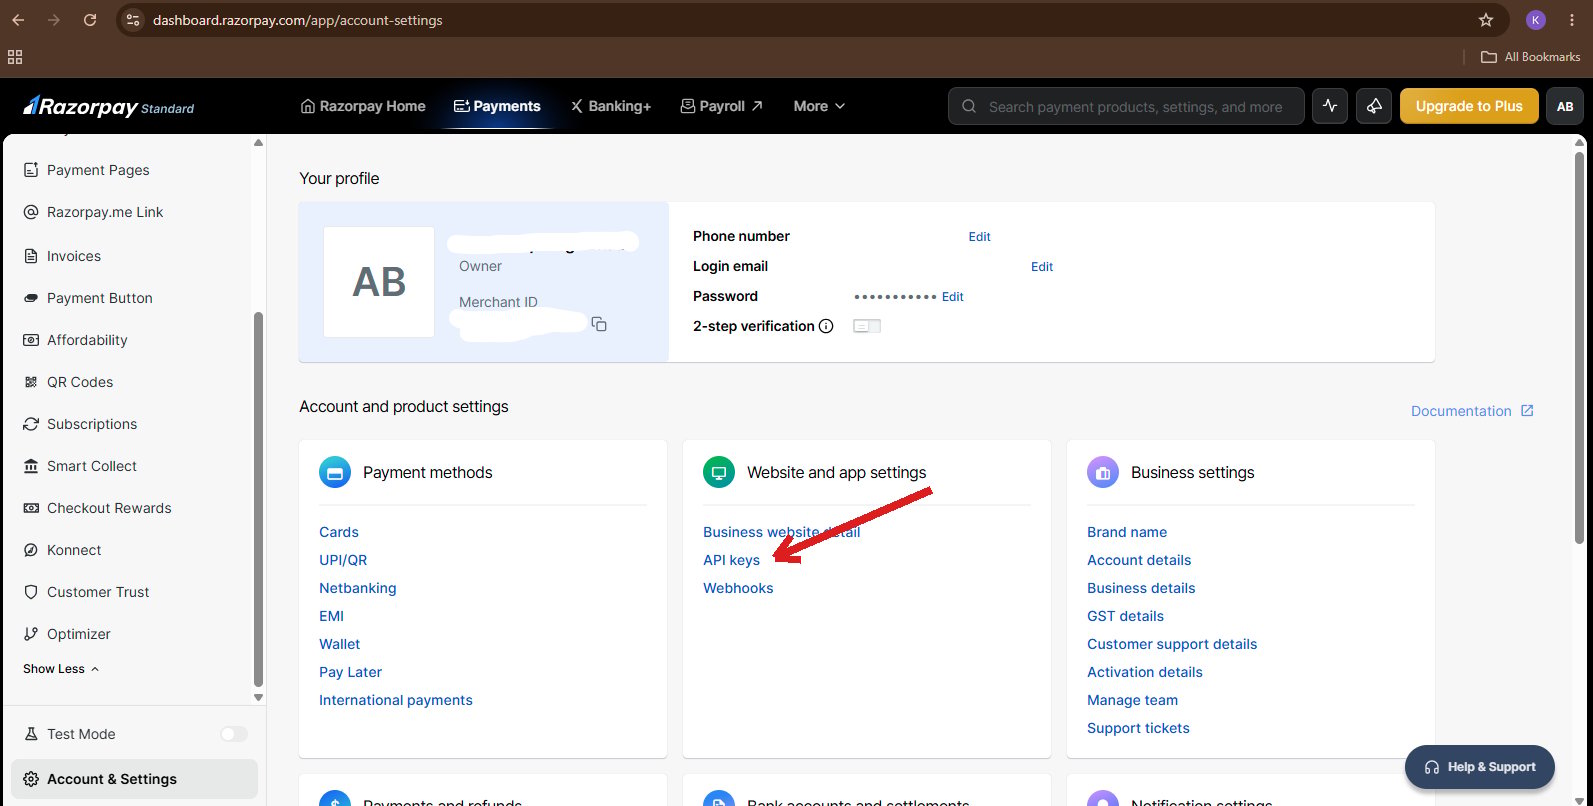The width and height of the screenshot is (1593, 806).
Task: Click the Optimizer branch icon
Action: coord(31,634)
